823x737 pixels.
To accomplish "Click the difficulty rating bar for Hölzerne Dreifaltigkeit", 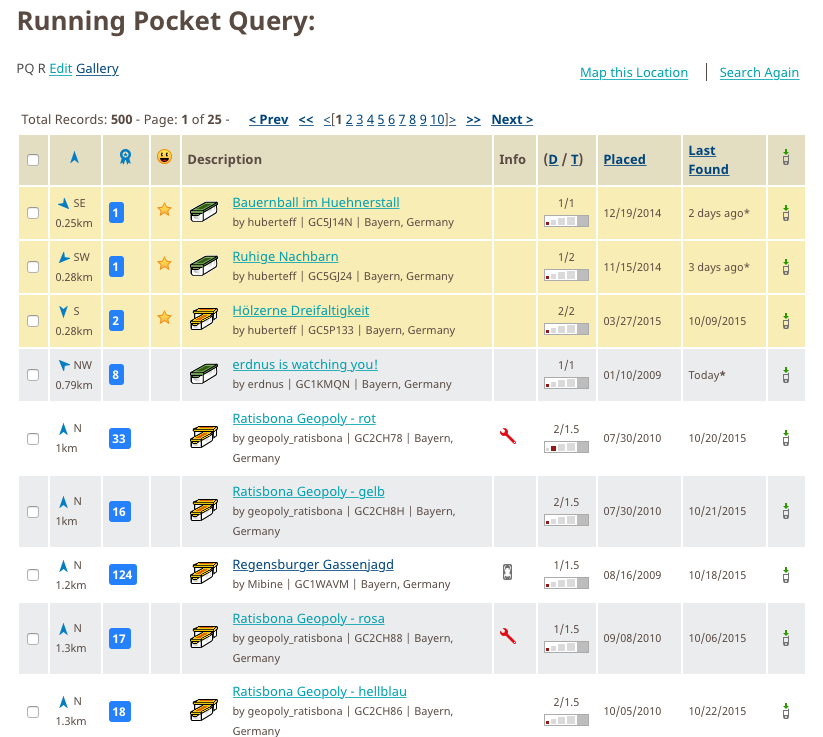I will point(562,328).
